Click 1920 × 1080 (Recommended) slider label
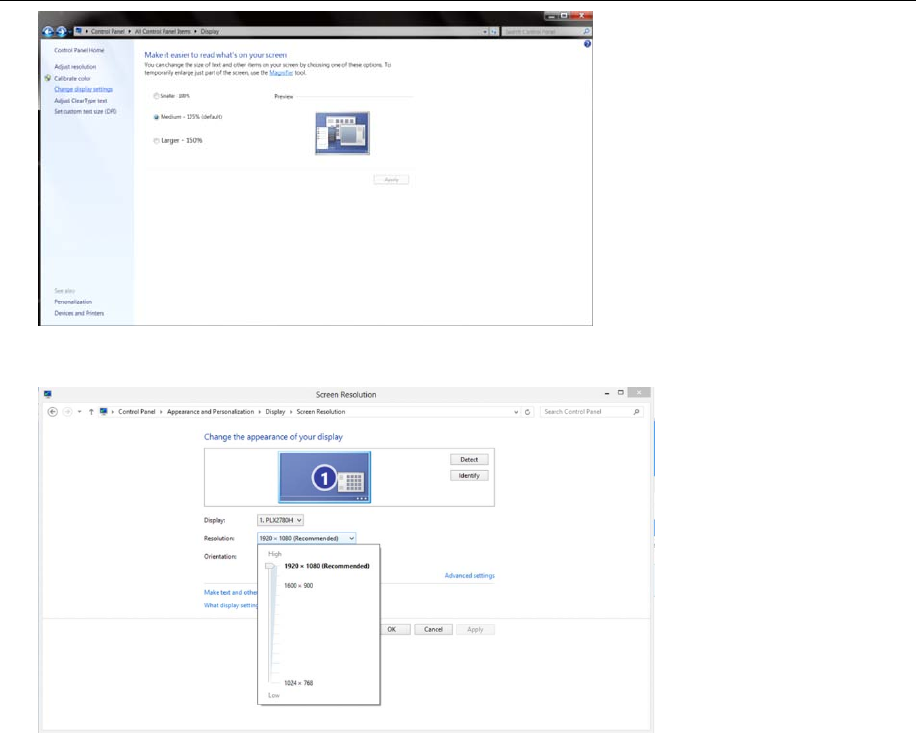This screenshot has width=916, height=733. tap(327, 566)
